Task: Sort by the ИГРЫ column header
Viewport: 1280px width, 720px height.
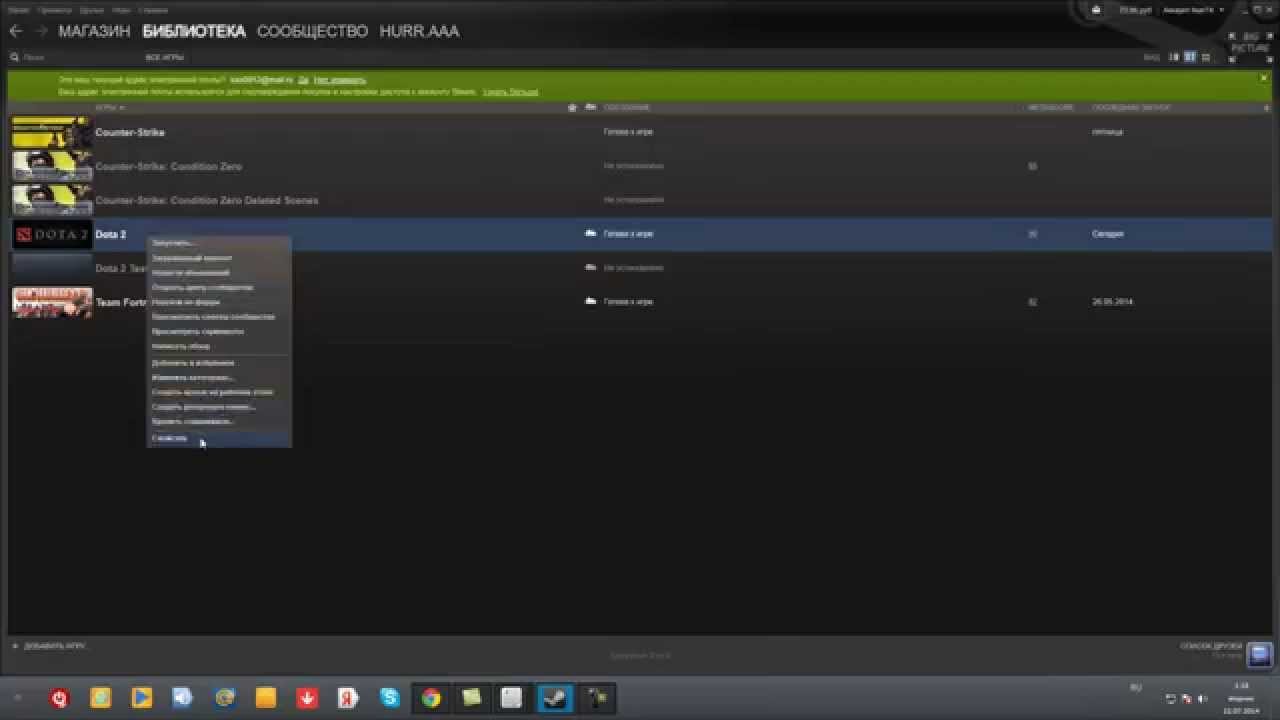Action: (109, 107)
